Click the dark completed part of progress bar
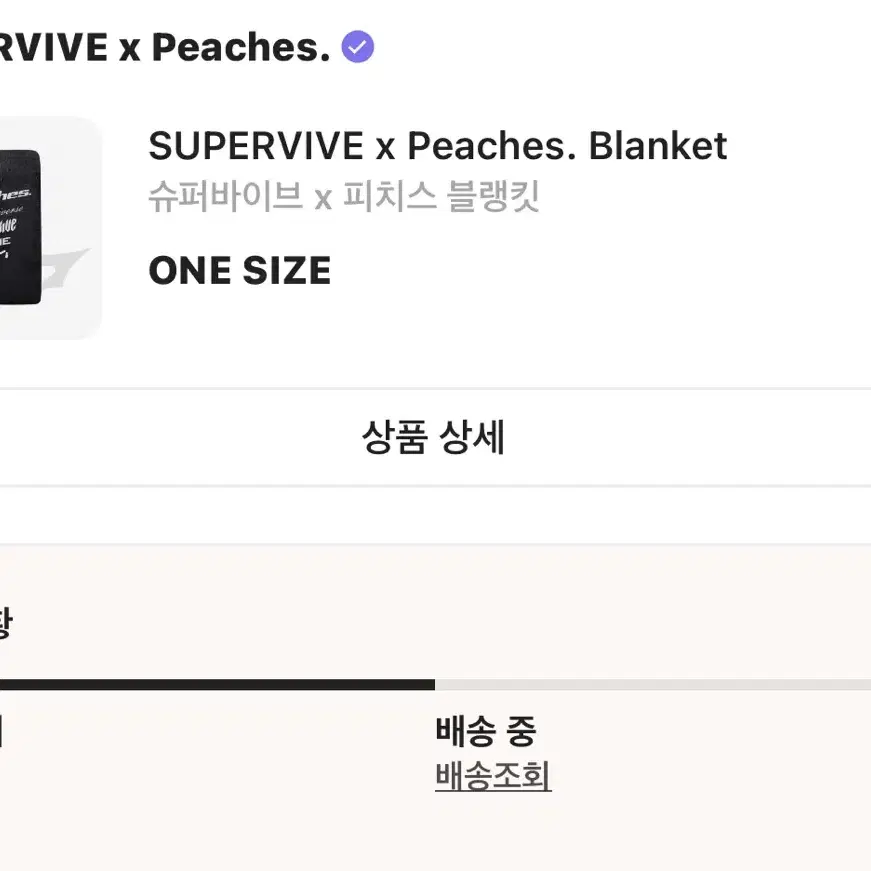This screenshot has width=871, height=871. click(217, 684)
